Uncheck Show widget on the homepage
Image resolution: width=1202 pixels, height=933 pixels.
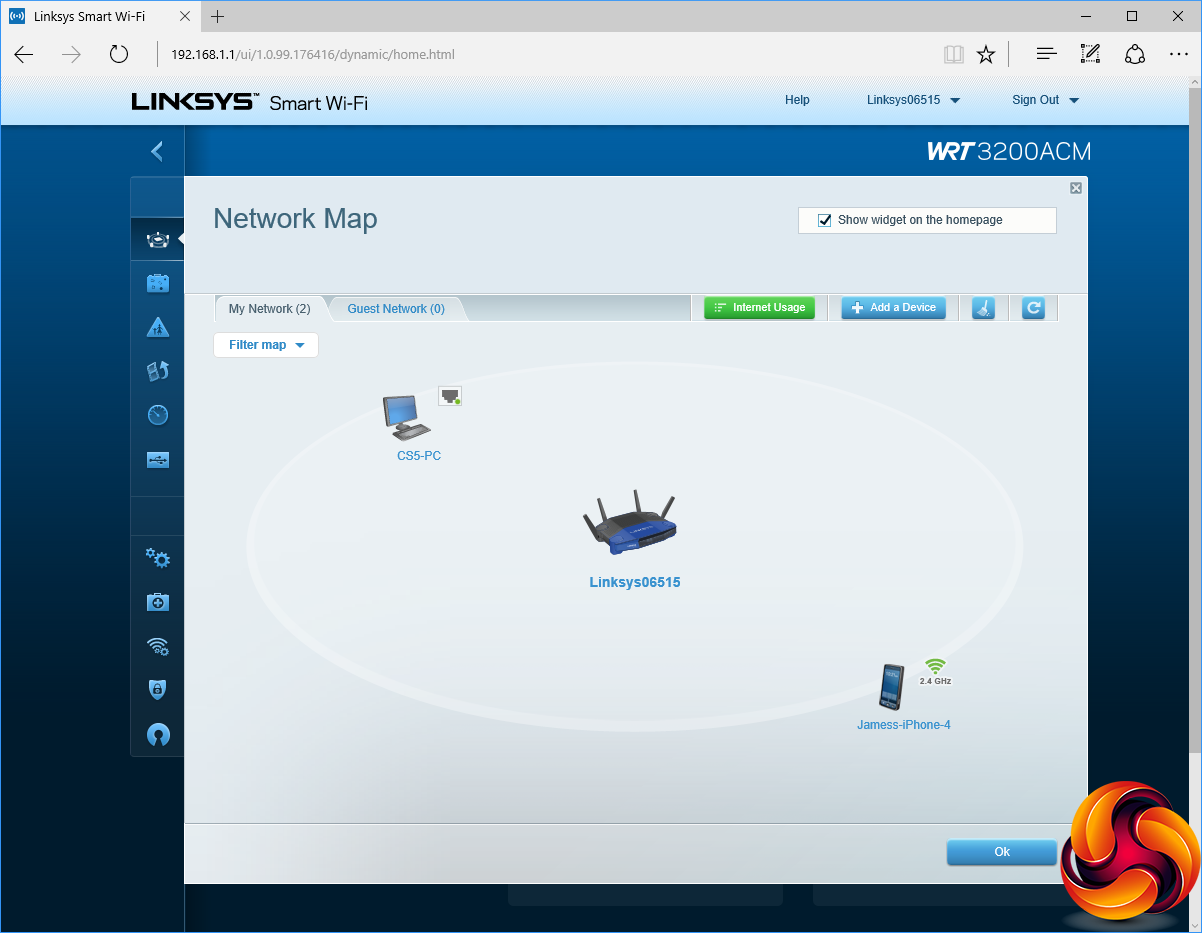click(x=825, y=220)
